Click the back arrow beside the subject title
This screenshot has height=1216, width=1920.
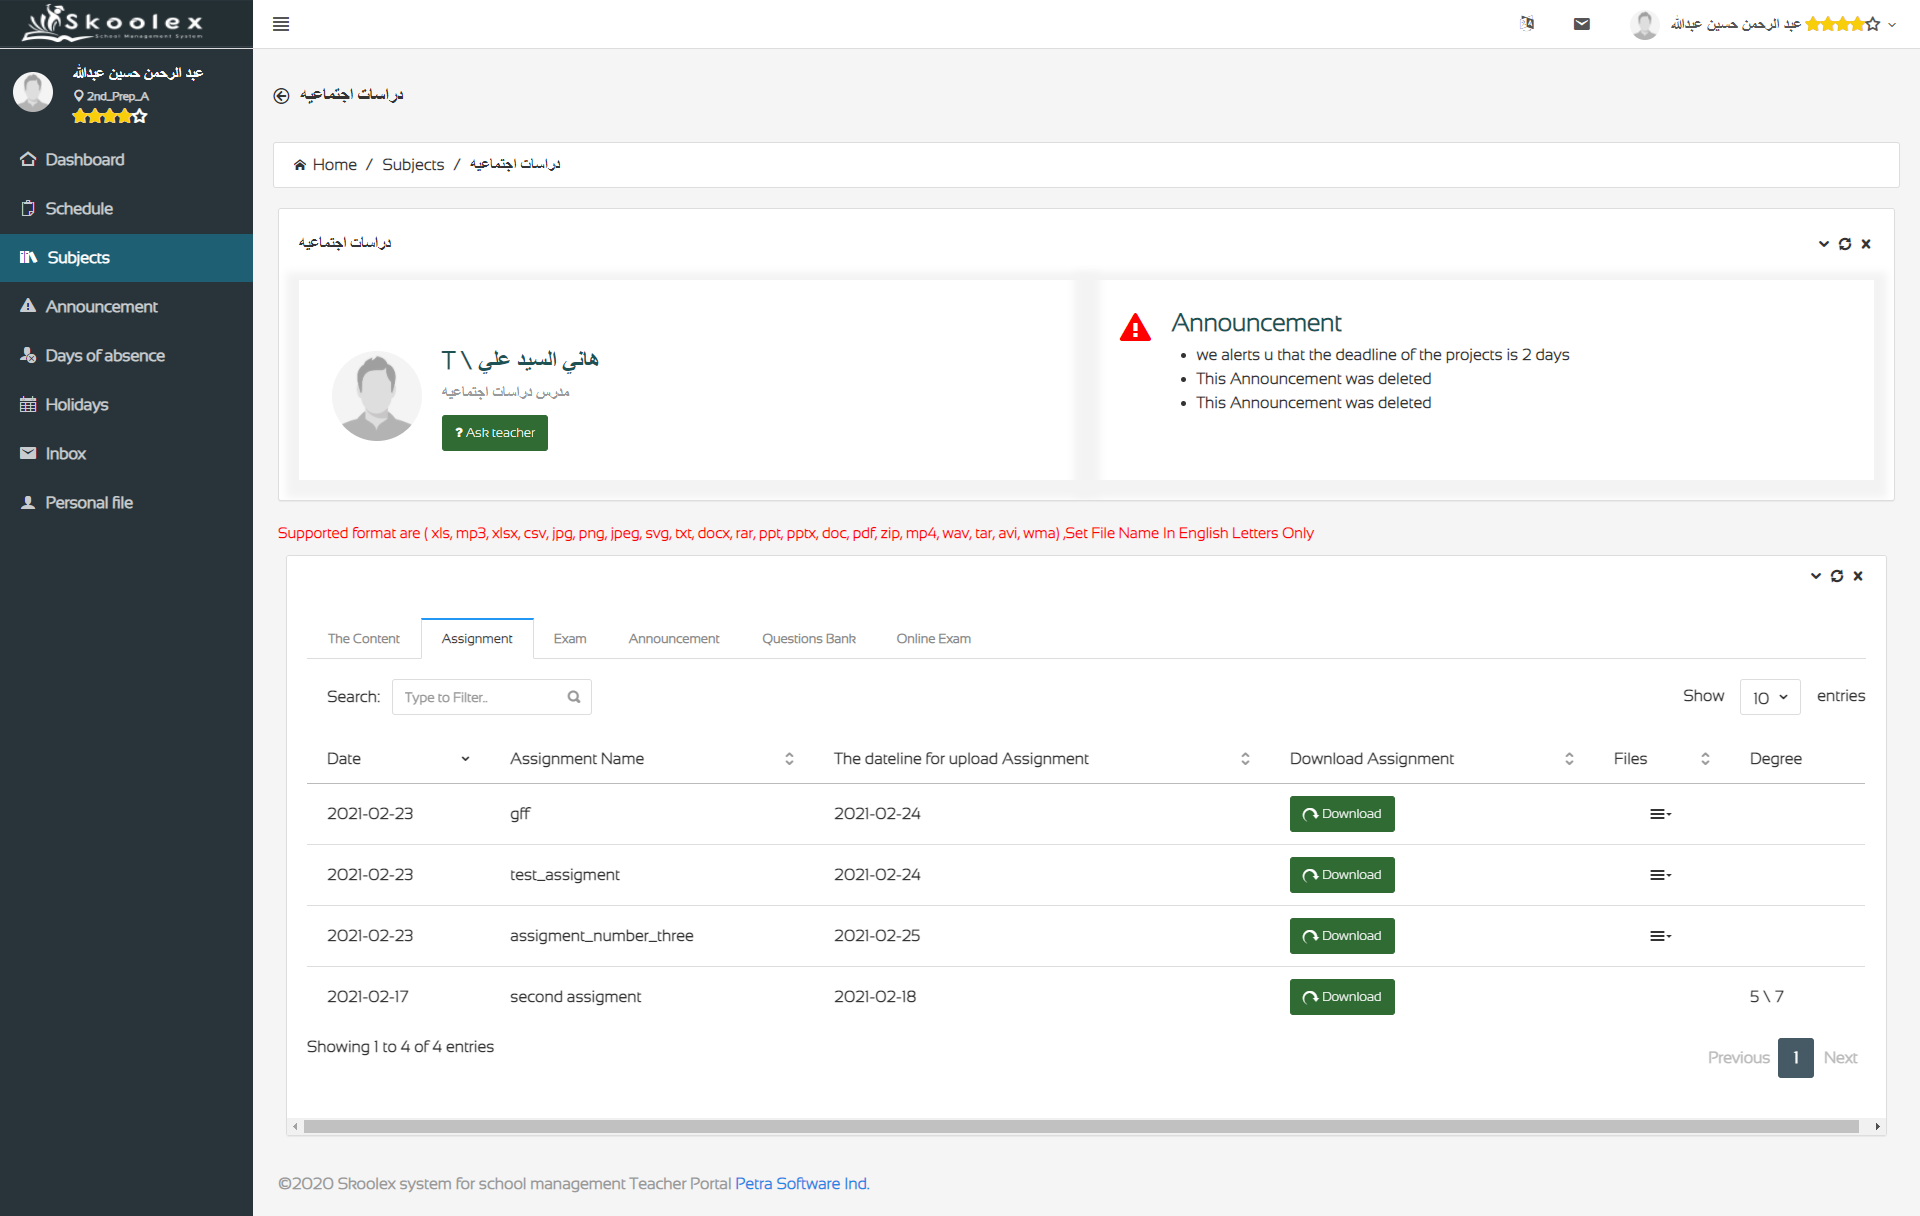coord(281,95)
